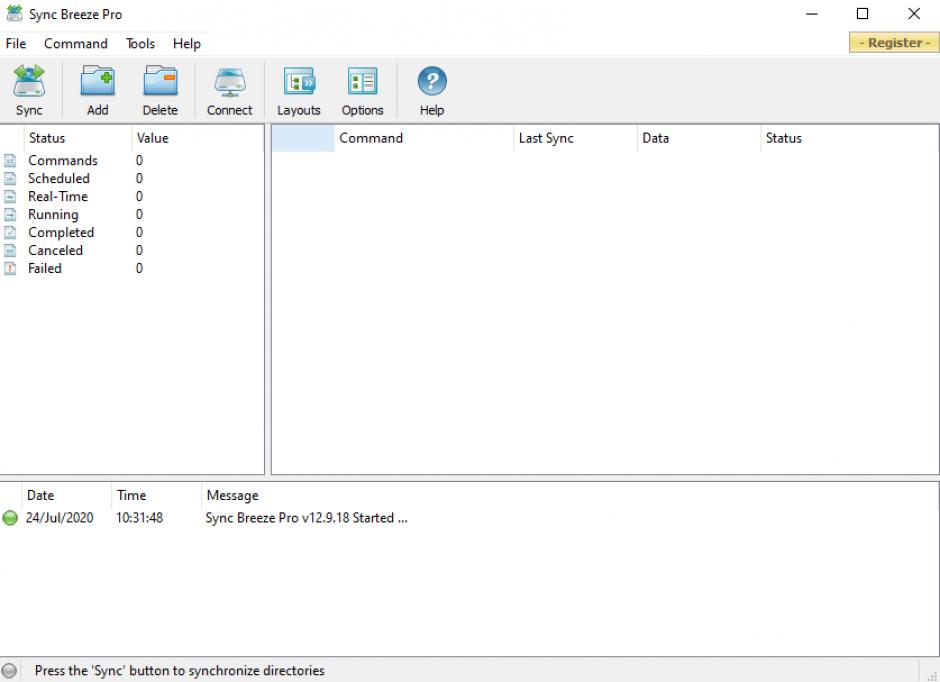
Task: Select the Running status text
Action: click(x=53, y=215)
